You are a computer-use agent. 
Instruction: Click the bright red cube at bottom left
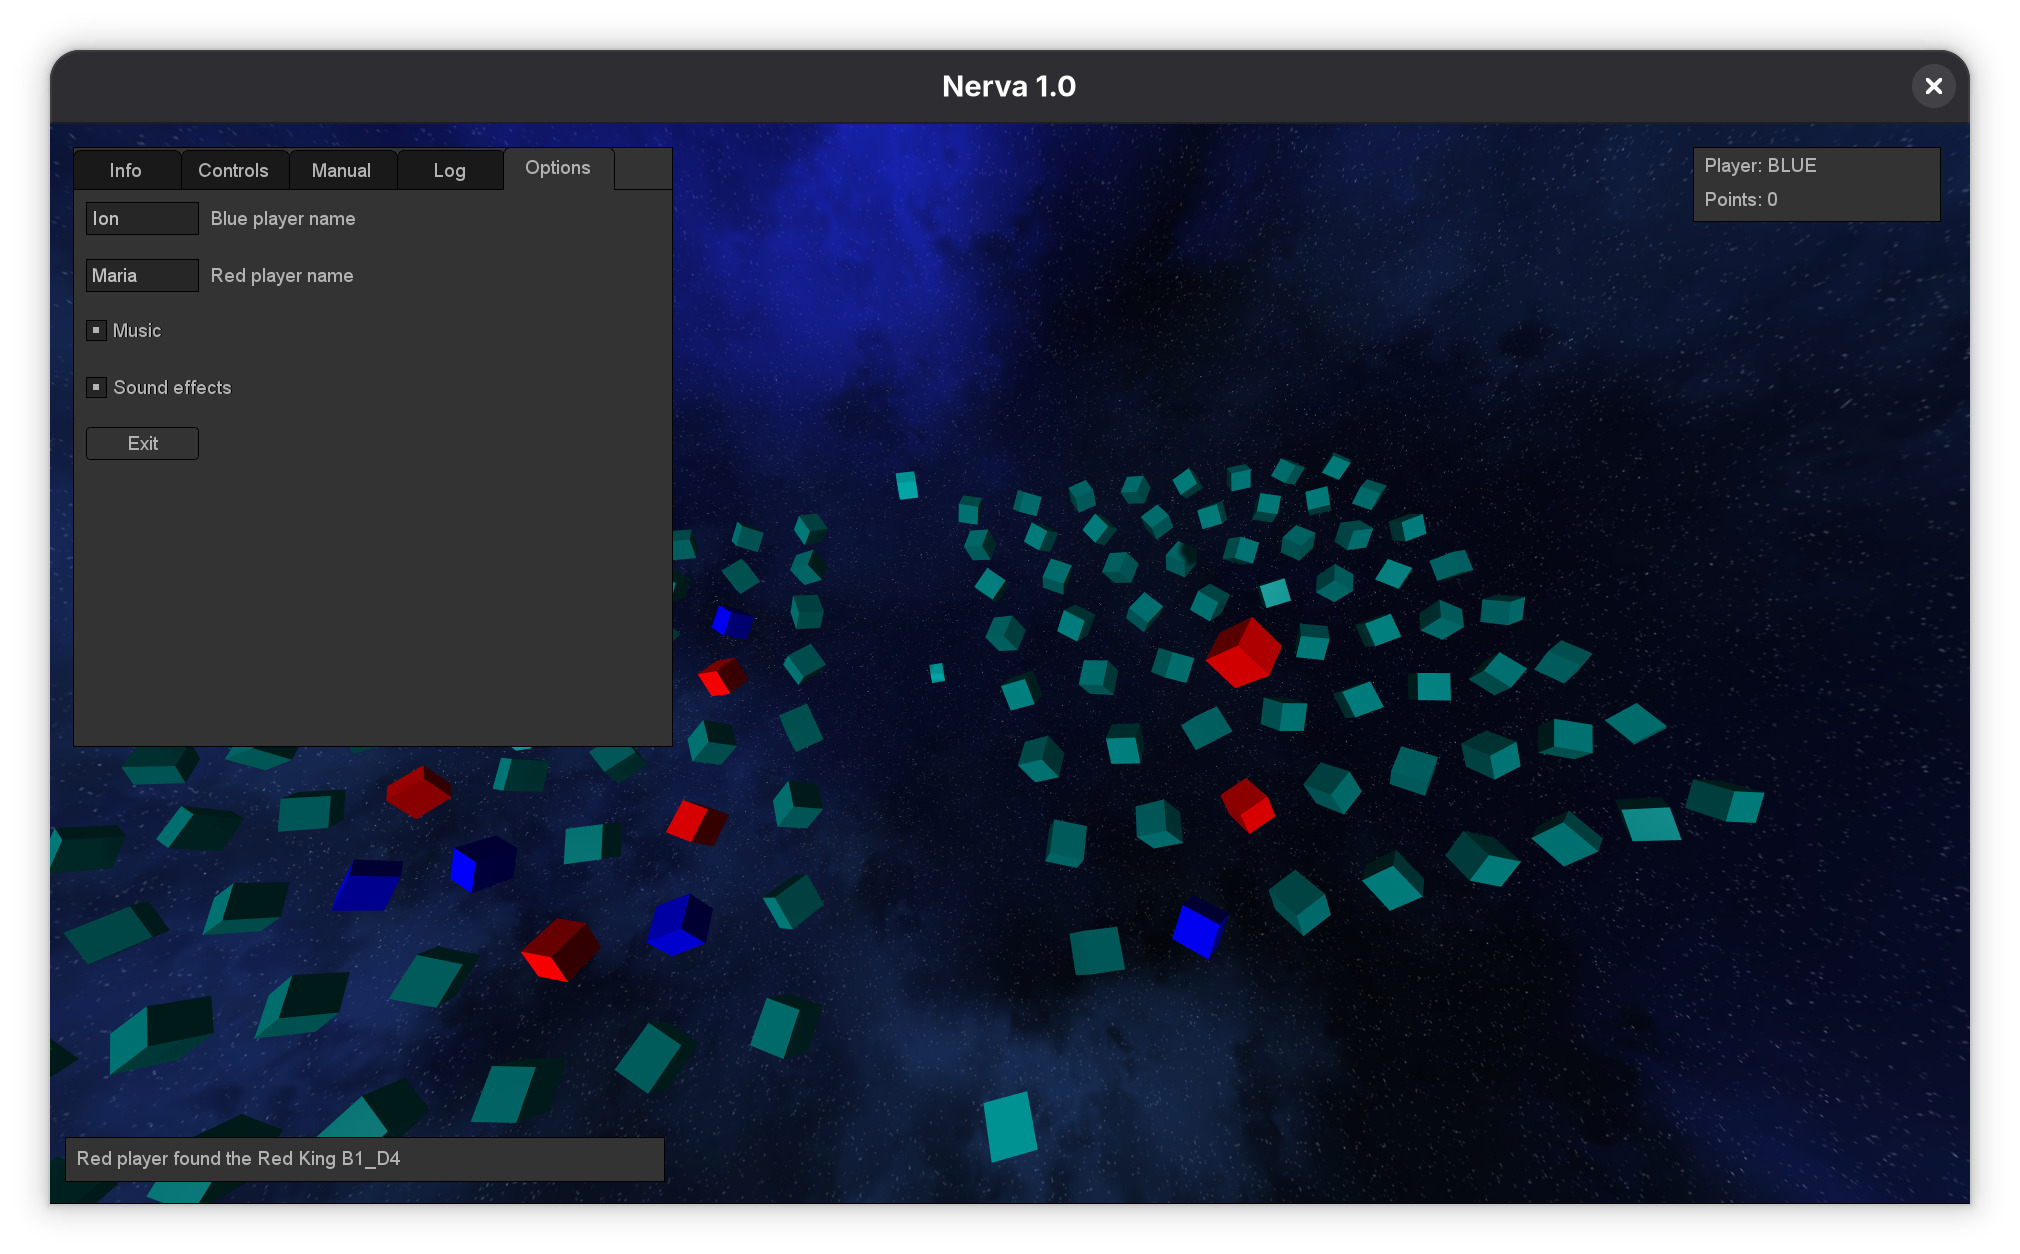(560, 949)
